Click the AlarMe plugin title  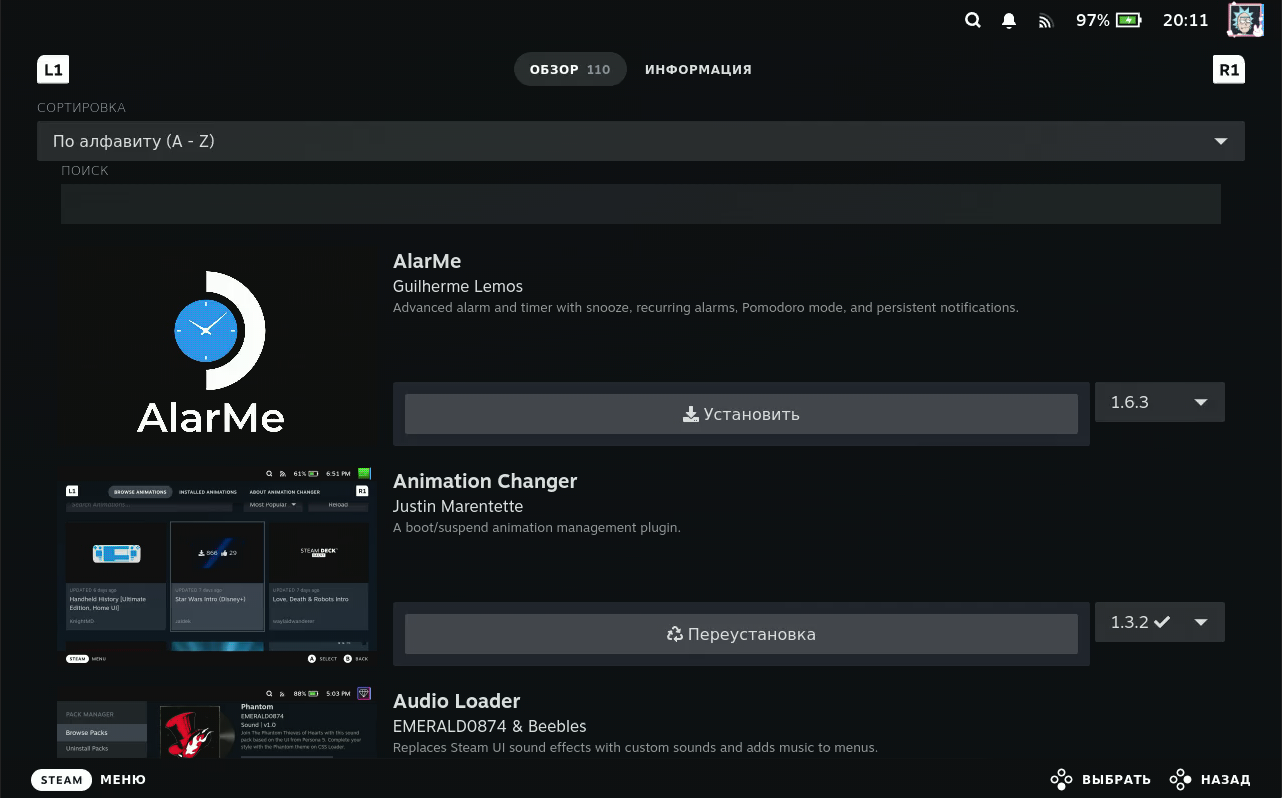(x=427, y=261)
